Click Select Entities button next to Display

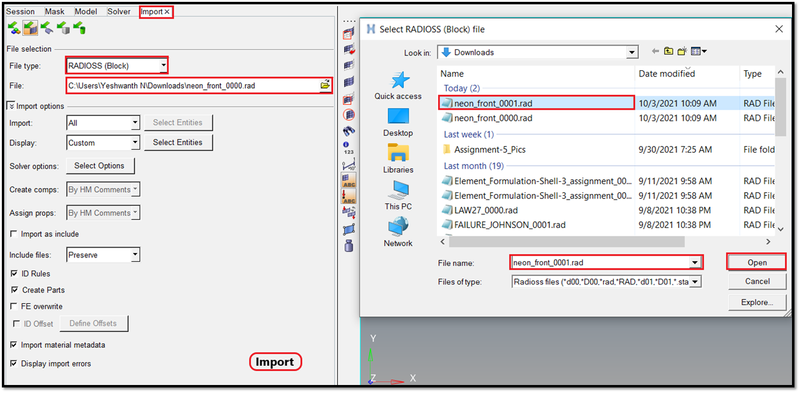pyautogui.click(x=178, y=142)
